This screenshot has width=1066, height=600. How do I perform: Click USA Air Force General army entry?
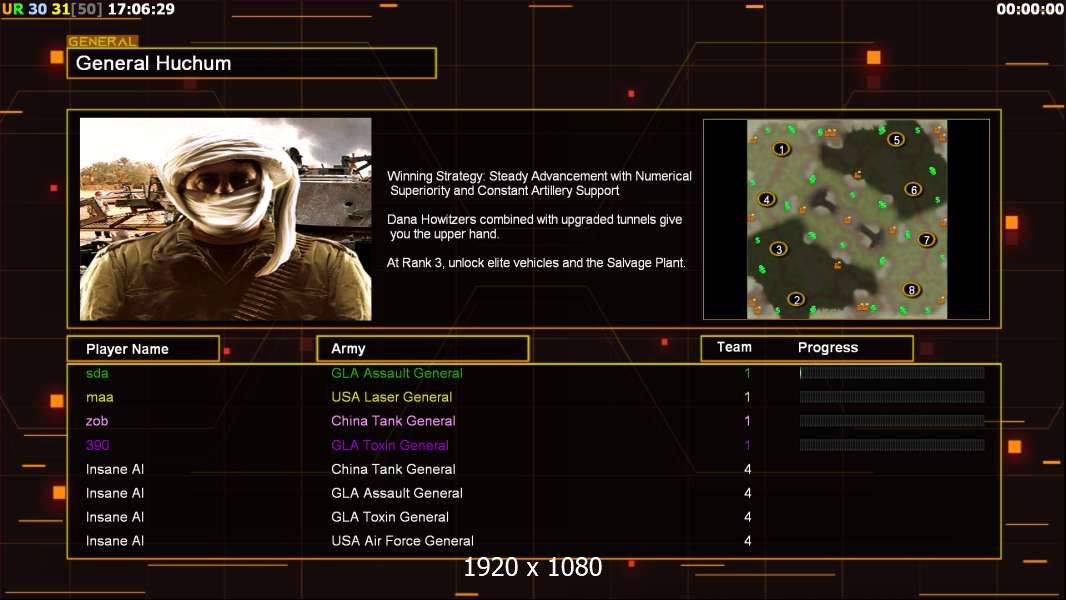point(402,541)
